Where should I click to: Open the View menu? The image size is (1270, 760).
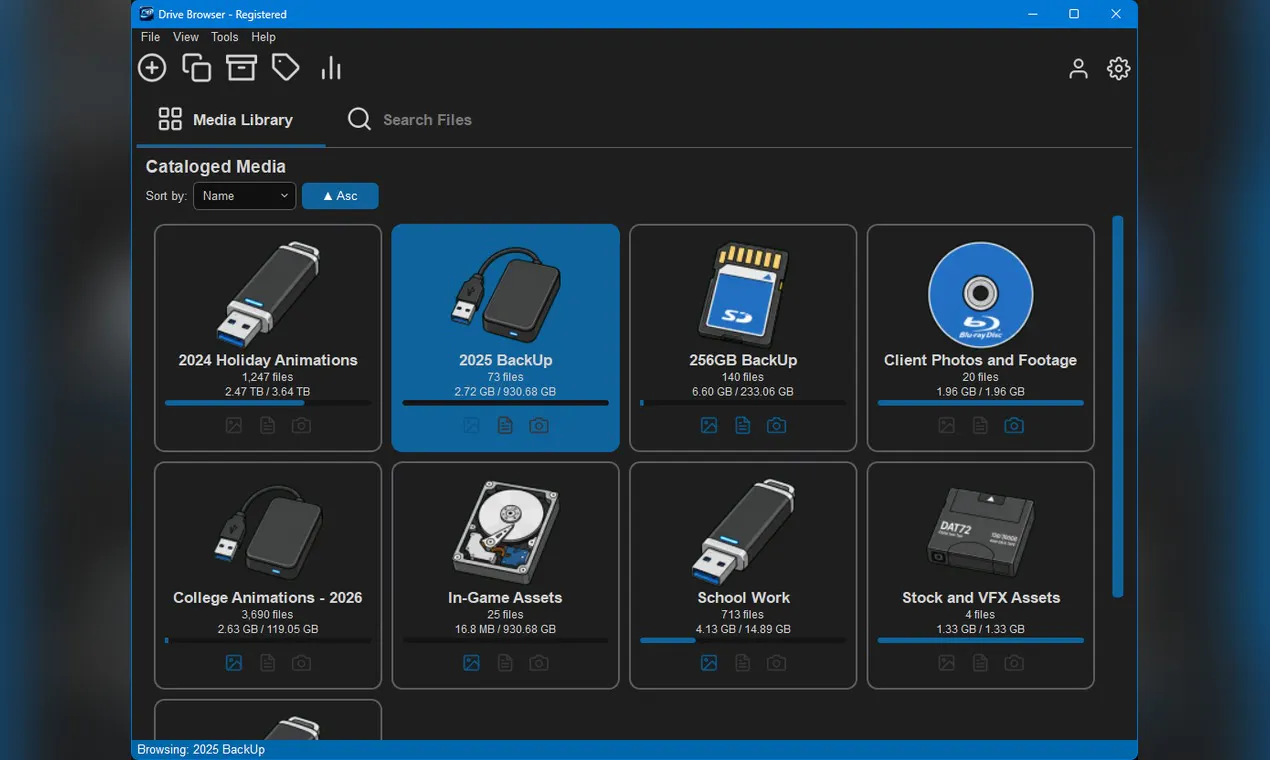pyautogui.click(x=186, y=37)
